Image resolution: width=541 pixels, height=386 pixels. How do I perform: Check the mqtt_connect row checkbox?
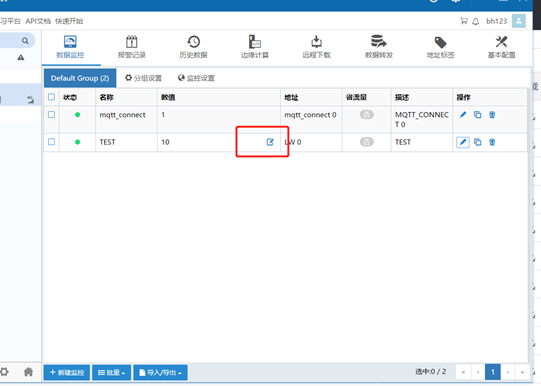(51, 115)
